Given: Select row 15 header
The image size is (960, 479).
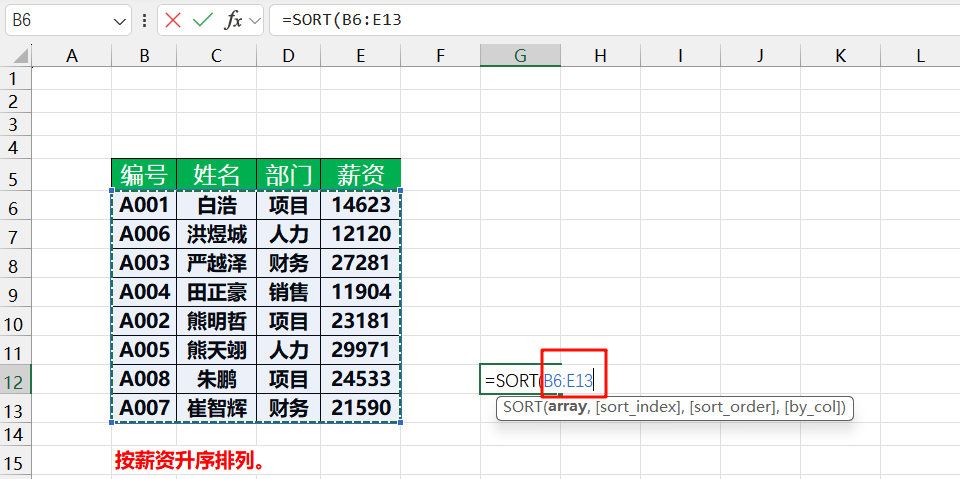Looking at the screenshot, I should (x=15, y=462).
